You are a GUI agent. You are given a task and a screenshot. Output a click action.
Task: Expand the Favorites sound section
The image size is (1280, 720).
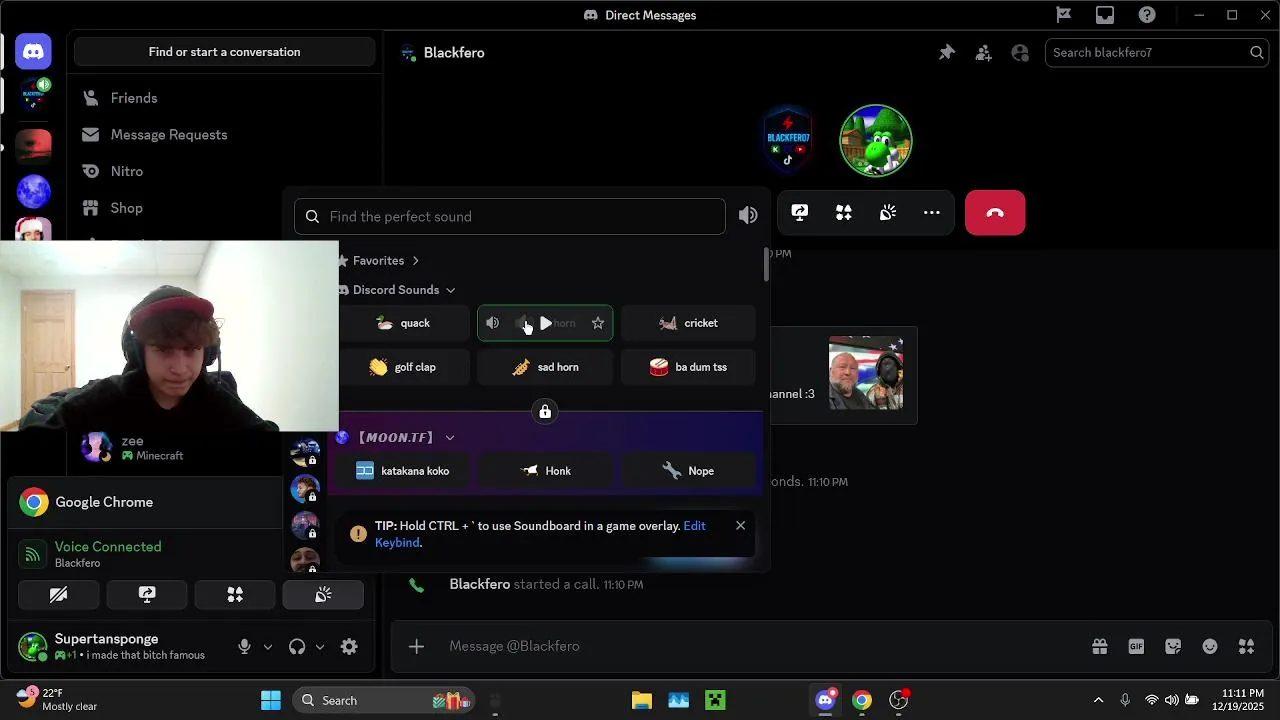point(378,260)
